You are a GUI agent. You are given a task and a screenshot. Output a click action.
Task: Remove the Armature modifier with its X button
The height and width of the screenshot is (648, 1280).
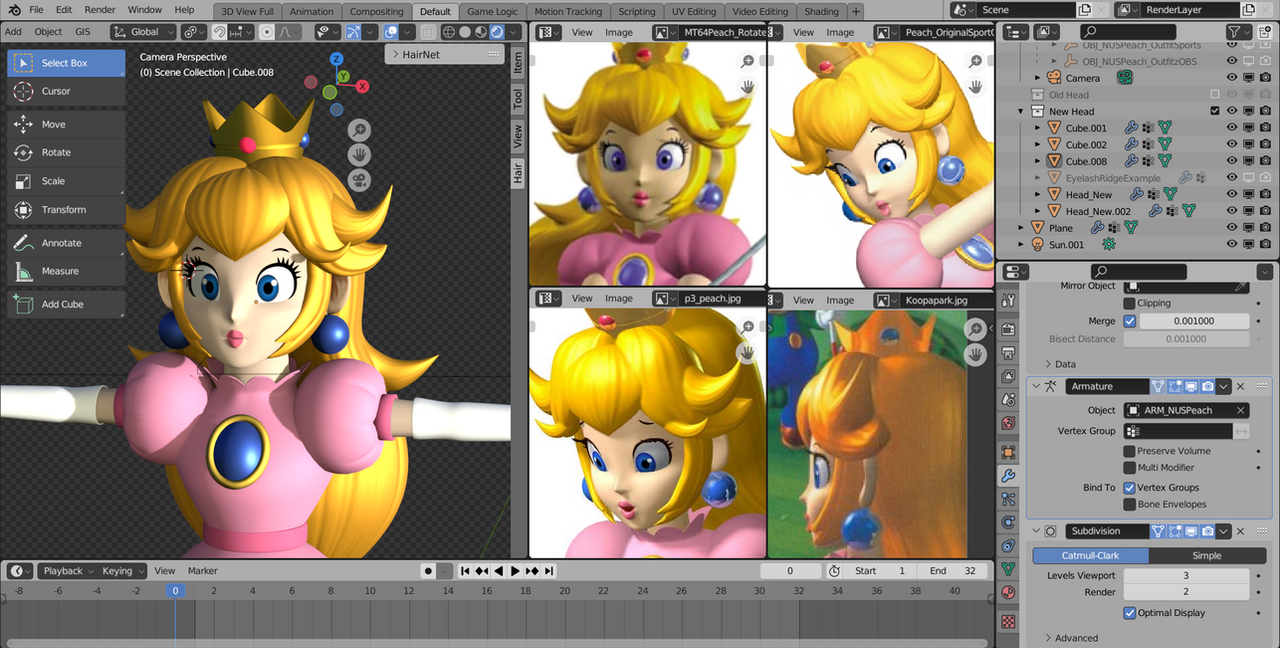point(1241,386)
